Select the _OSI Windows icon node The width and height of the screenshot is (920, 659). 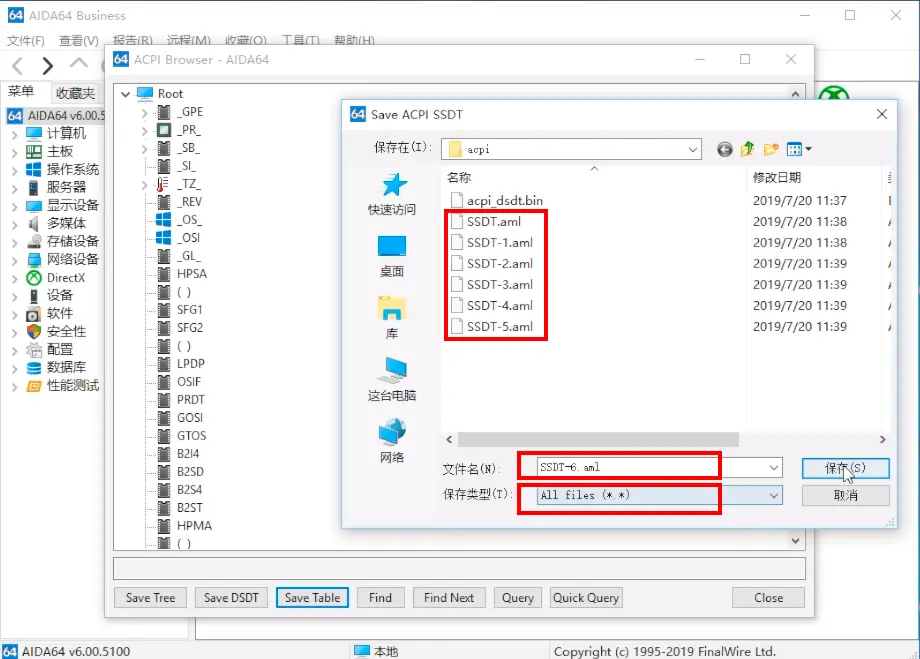point(164,238)
